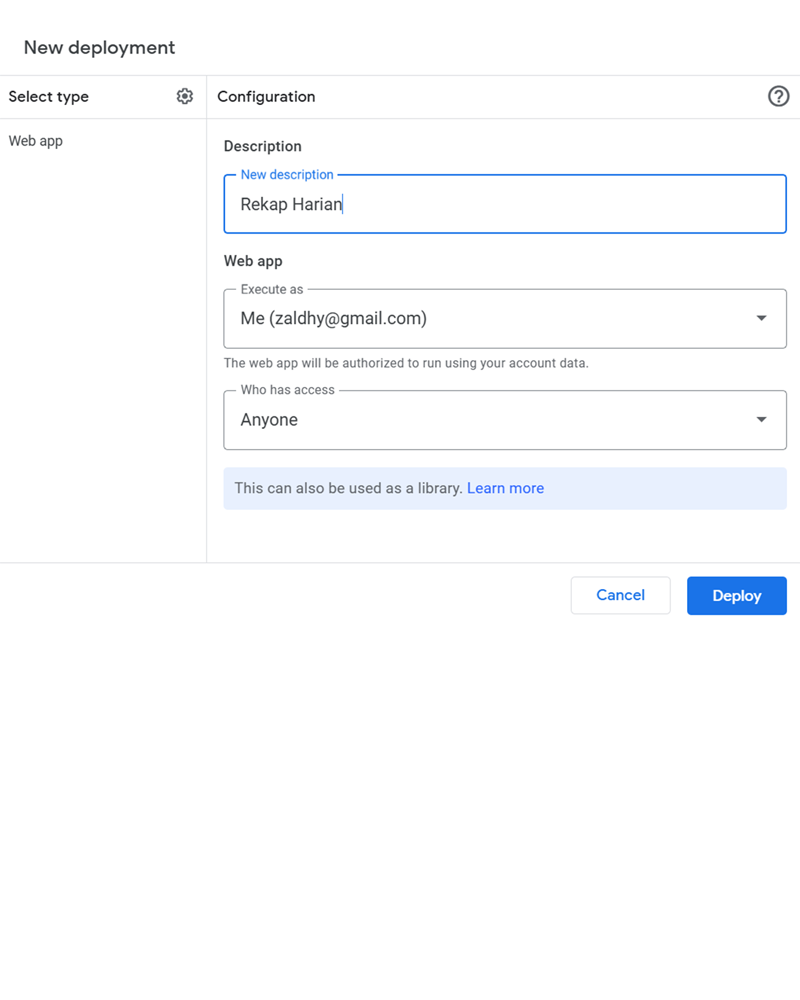The height and width of the screenshot is (1000, 800).
Task: Click the Who has access dropdown arrow
Action: [761, 420]
